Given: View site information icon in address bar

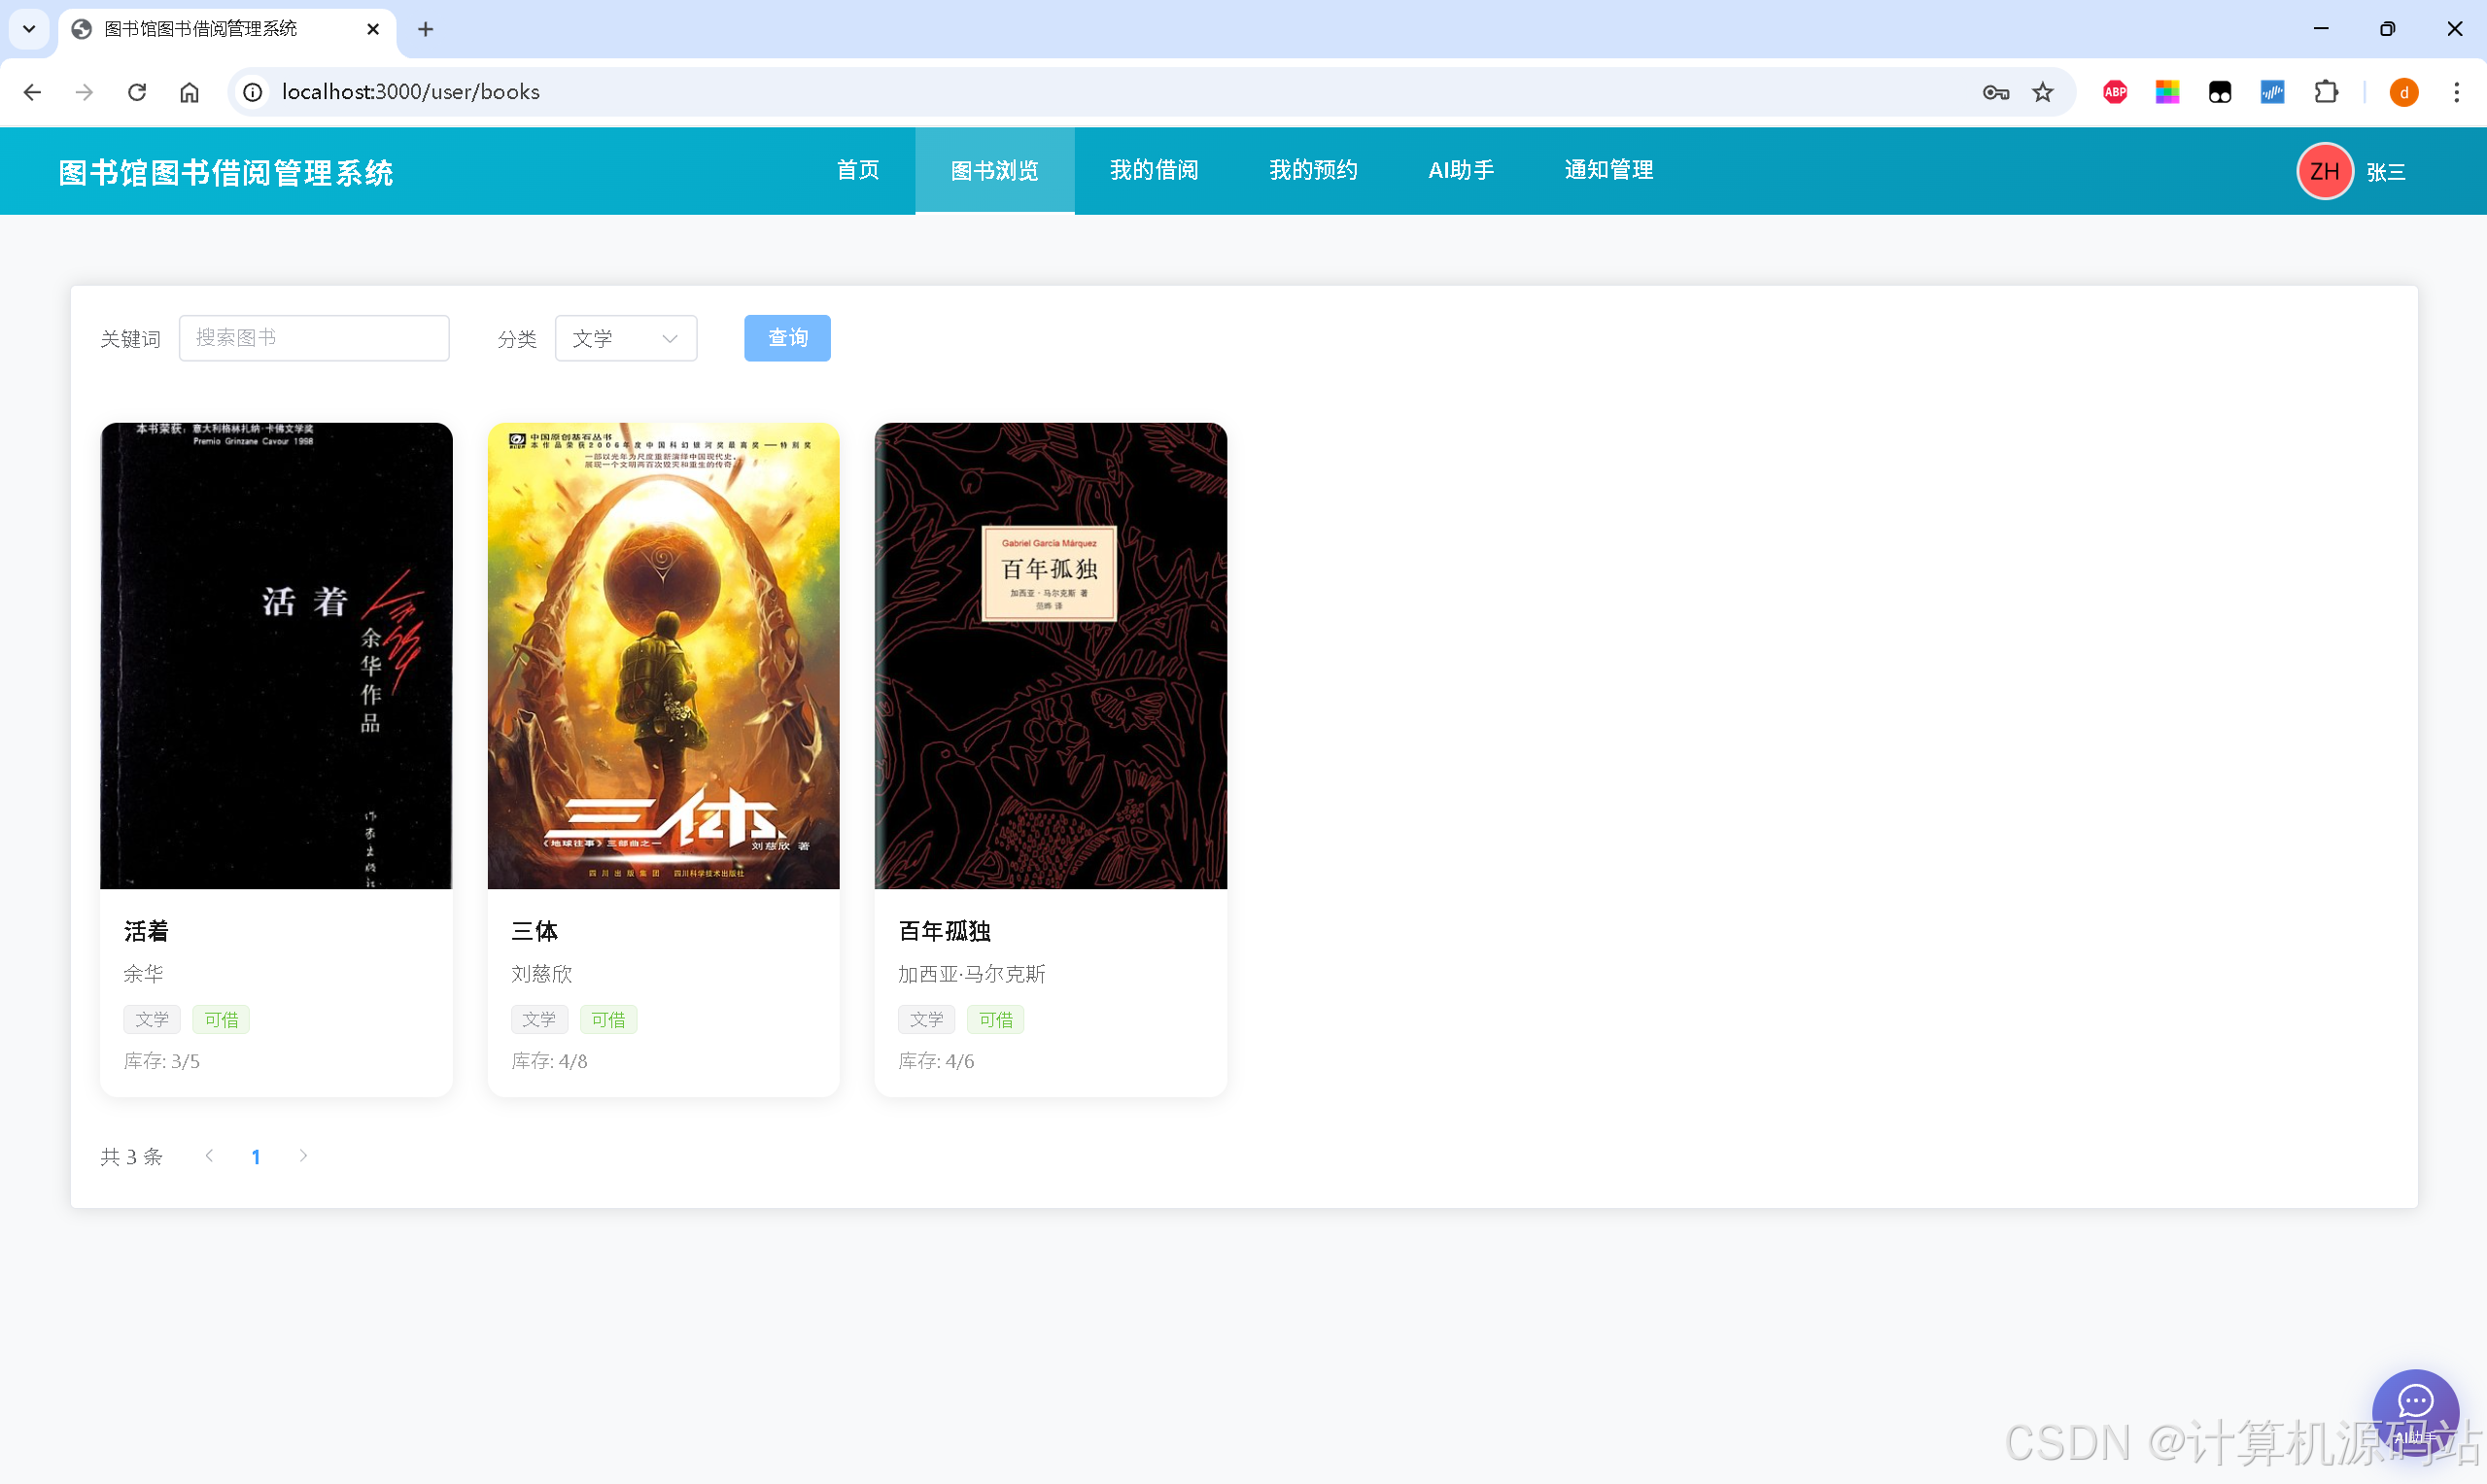Looking at the screenshot, I should (x=253, y=92).
